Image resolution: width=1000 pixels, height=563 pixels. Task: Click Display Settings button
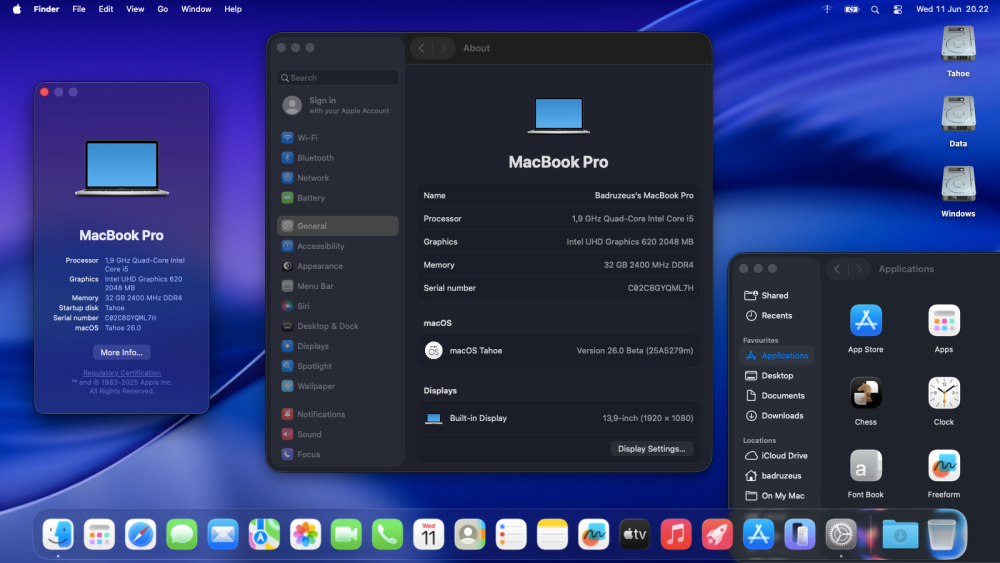click(651, 449)
